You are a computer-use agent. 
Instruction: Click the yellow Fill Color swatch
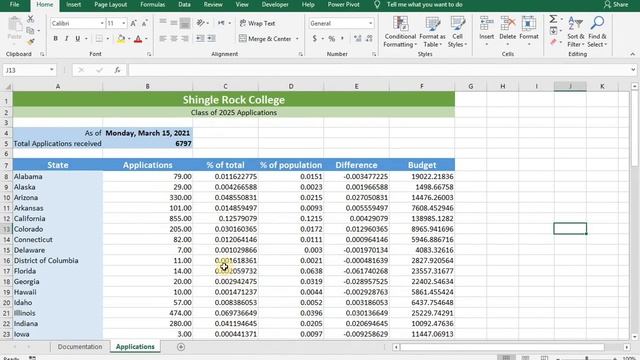point(121,39)
